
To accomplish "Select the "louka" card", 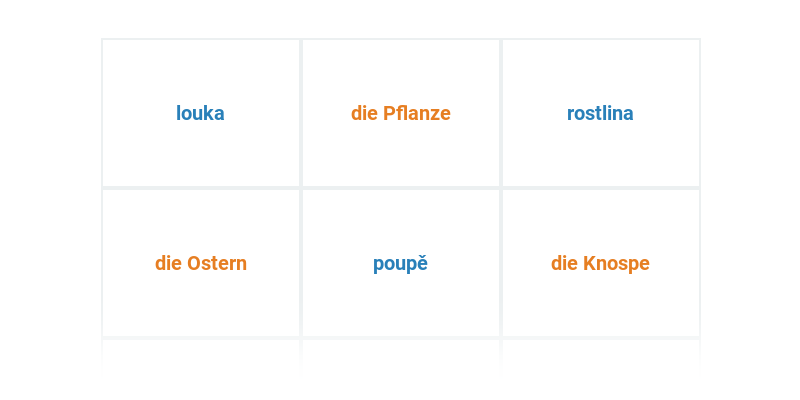I will pos(200,113).
